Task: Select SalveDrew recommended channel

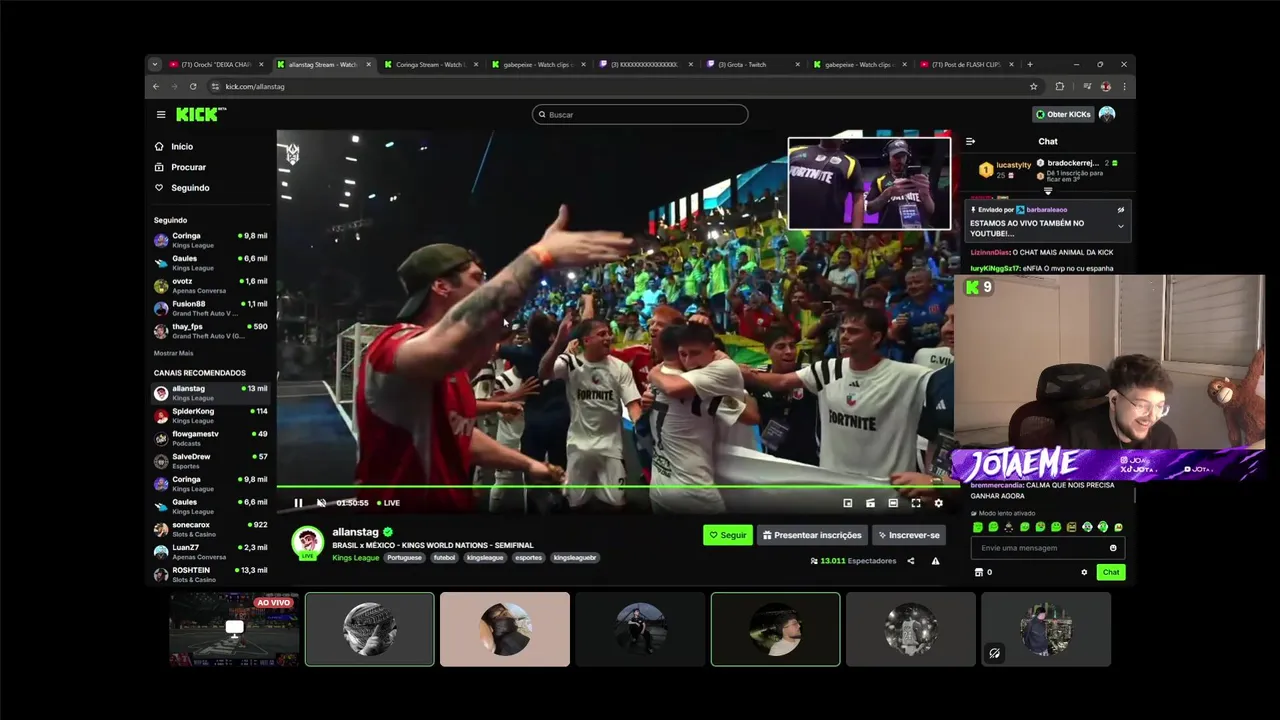Action: click(x=211, y=461)
